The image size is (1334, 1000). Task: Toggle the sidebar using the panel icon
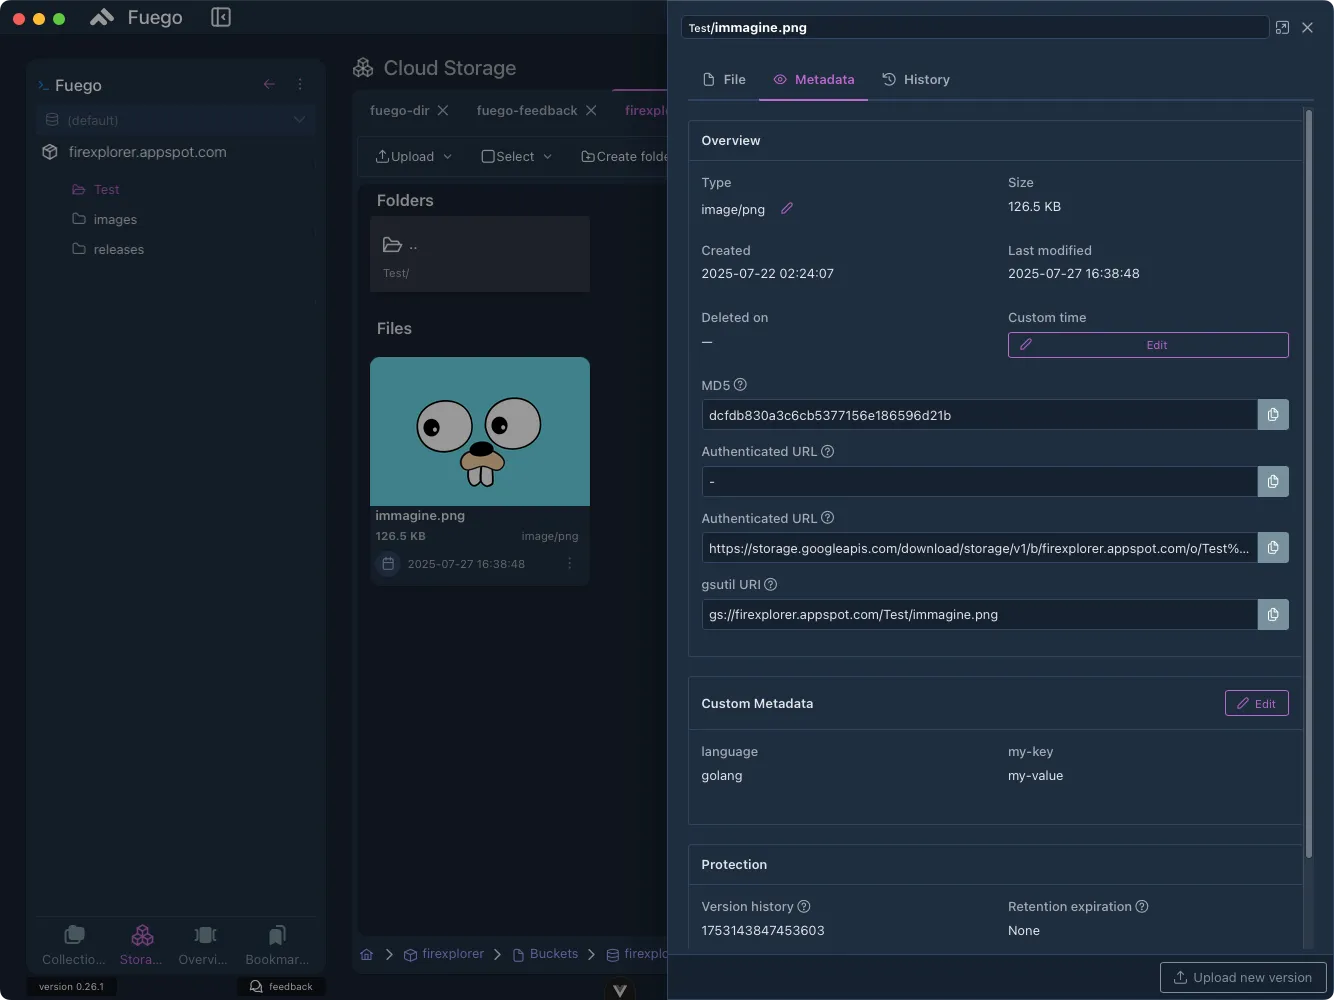(x=220, y=17)
